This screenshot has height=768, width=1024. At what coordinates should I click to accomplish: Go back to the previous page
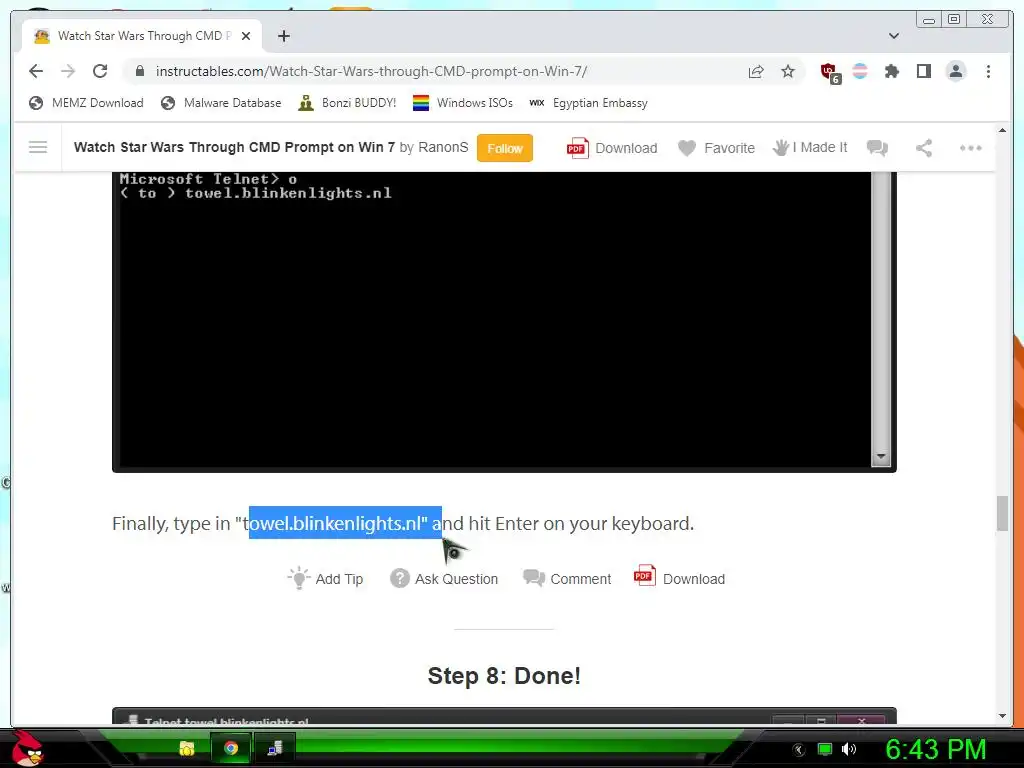36,71
